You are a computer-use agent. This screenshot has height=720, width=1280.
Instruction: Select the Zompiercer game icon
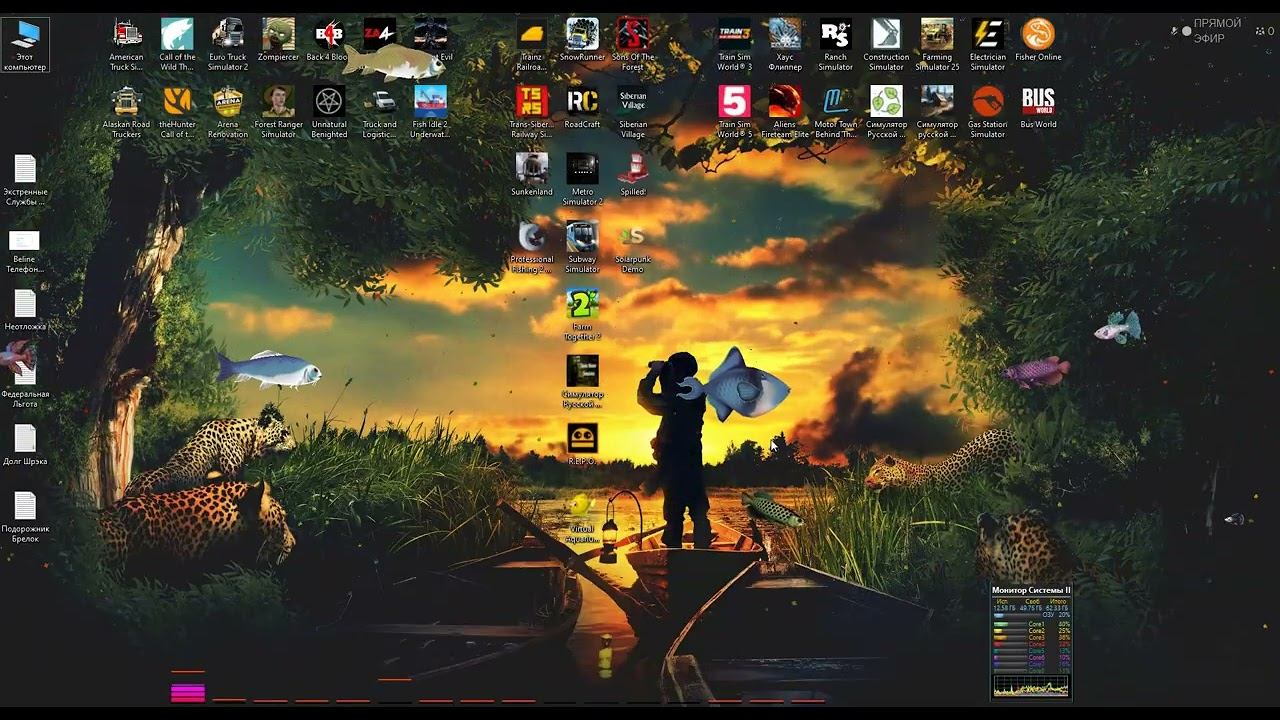pos(278,40)
